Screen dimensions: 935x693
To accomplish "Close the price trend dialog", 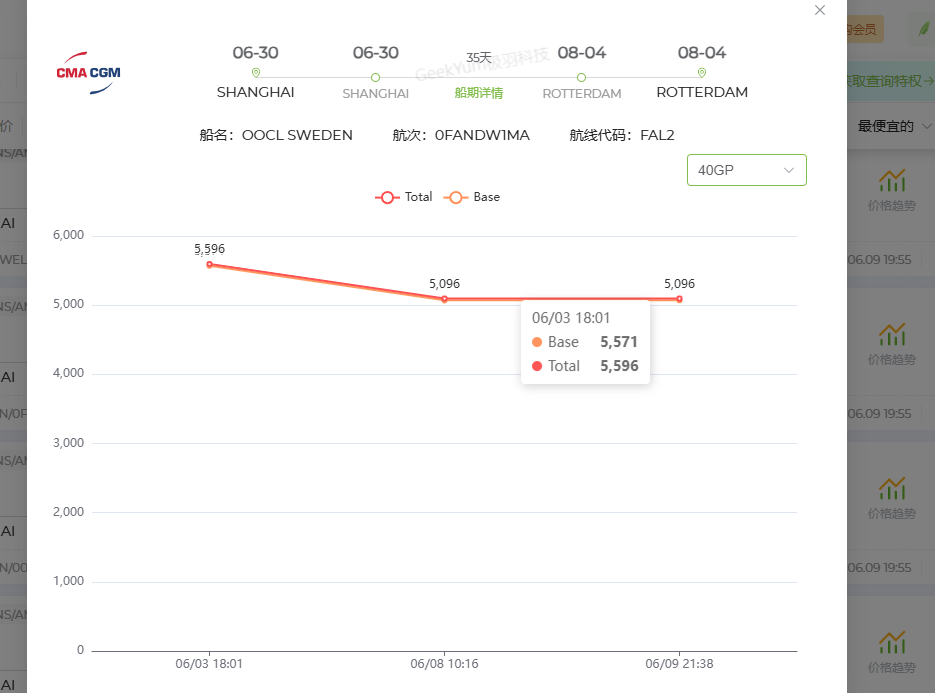I will tap(820, 10).
